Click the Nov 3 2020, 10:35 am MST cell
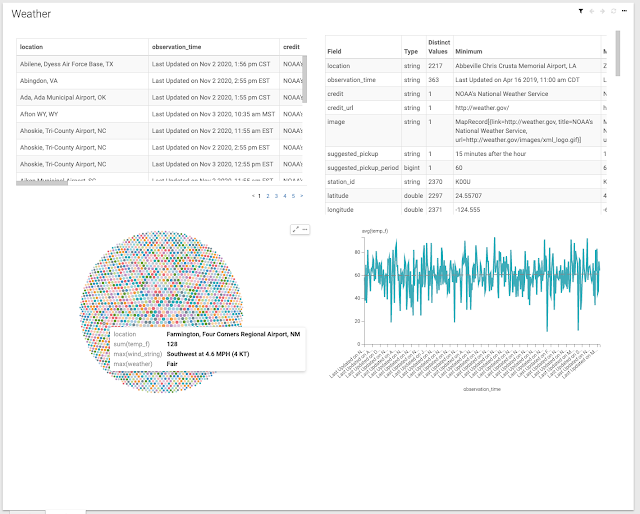 [214, 114]
